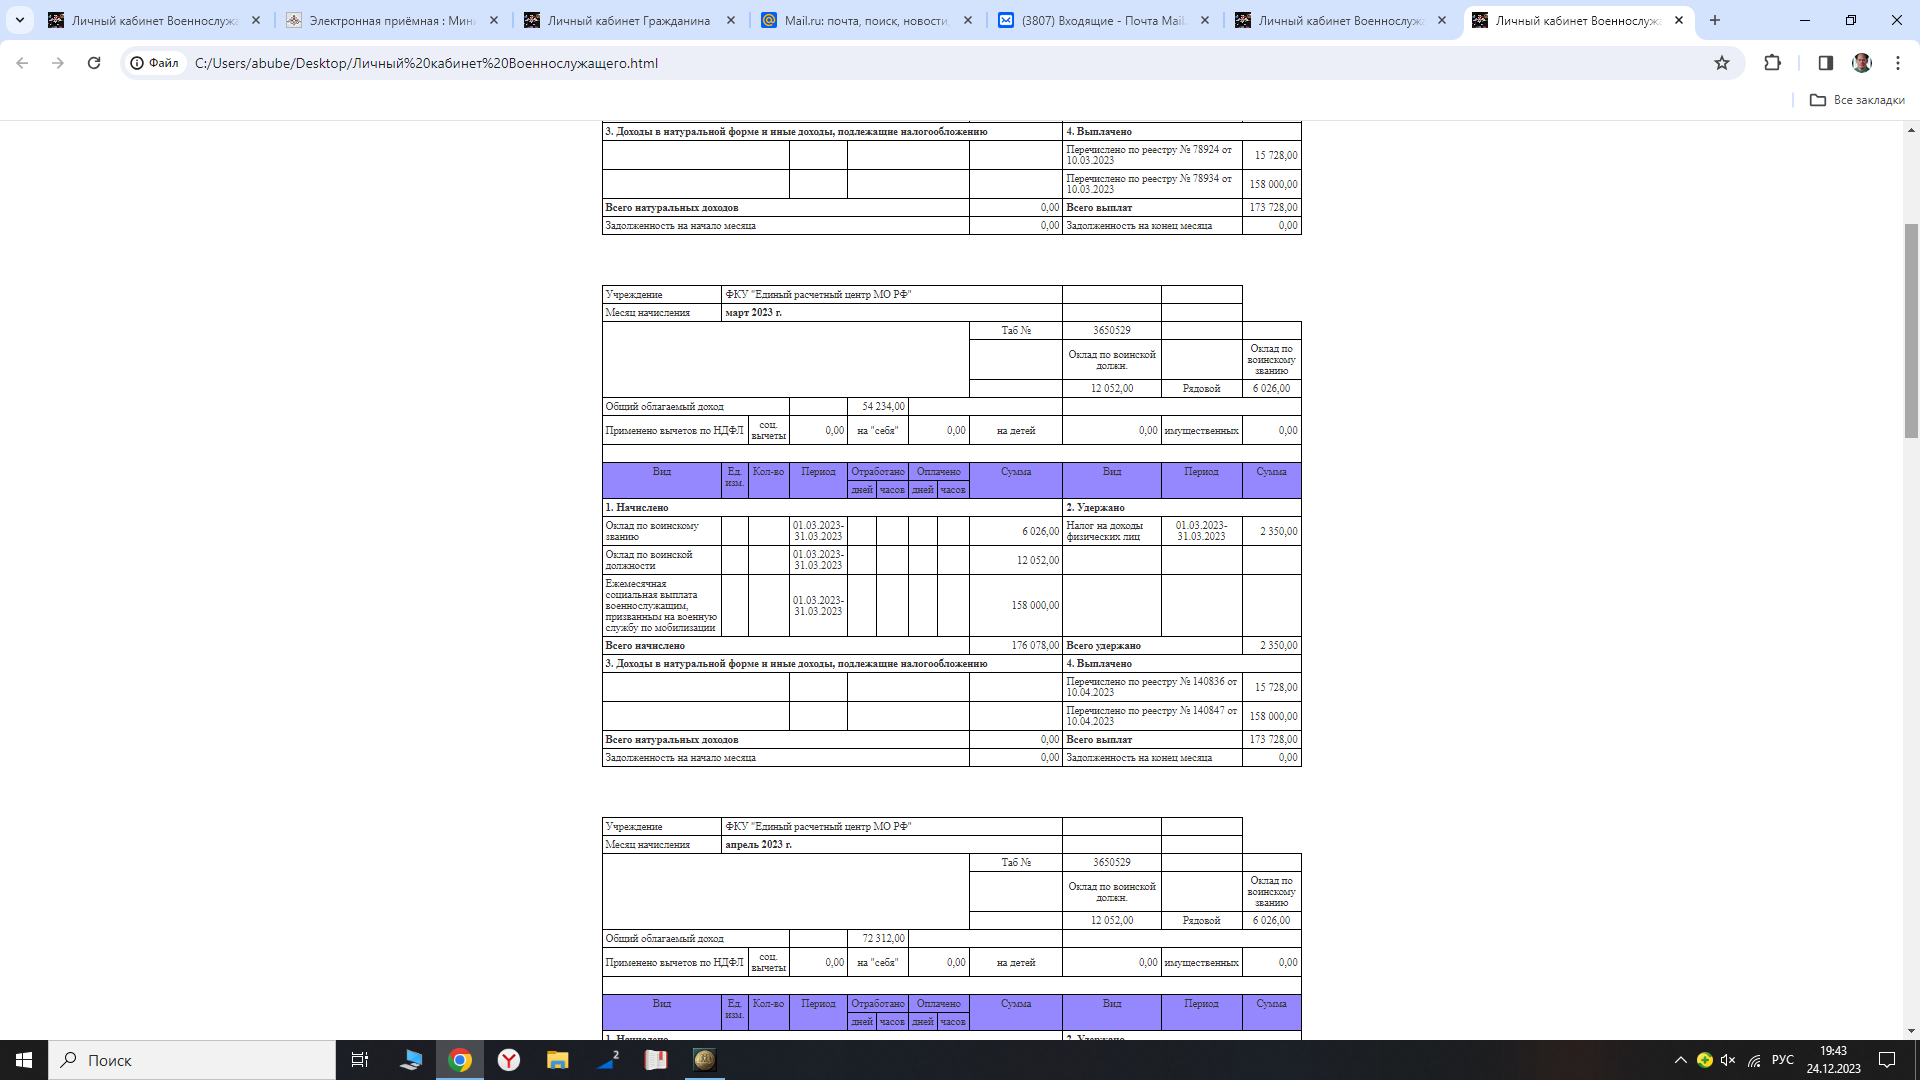Open Chrome three-dot menu
This screenshot has width=1920, height=1080.
(x=1898, y=63)
